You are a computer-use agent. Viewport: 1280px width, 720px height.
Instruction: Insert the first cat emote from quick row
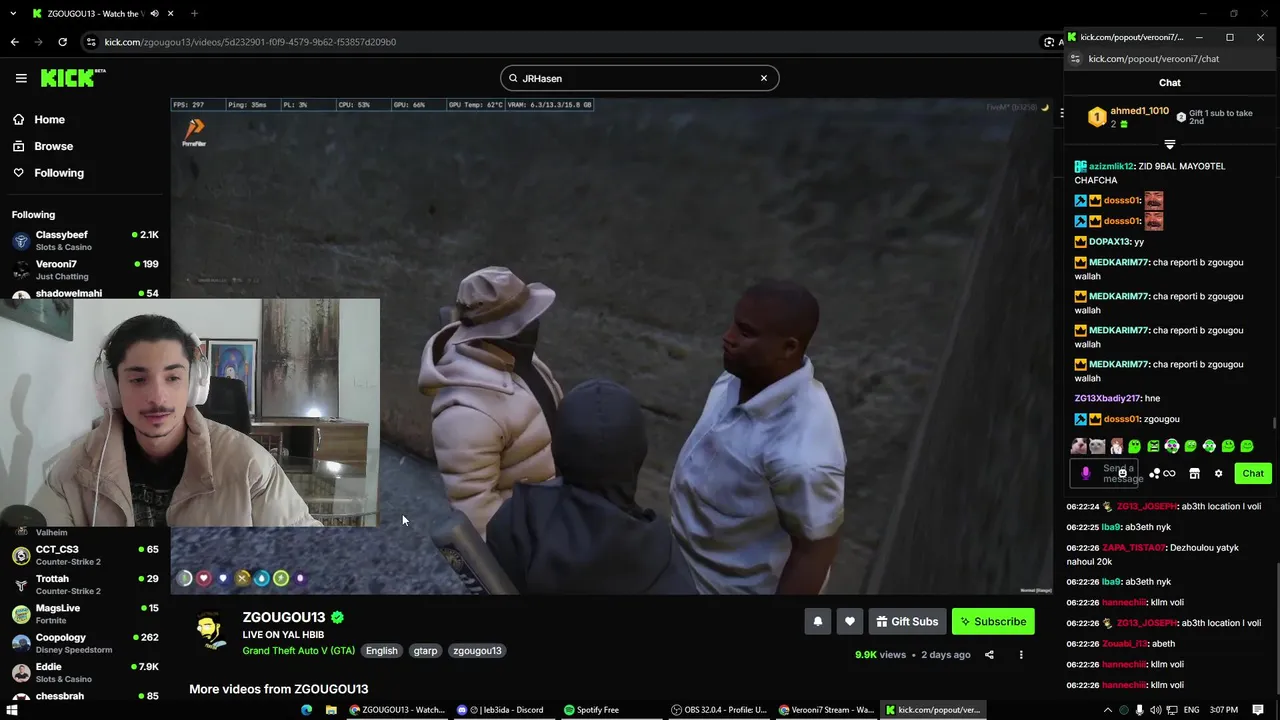[x=1079, y=446]
